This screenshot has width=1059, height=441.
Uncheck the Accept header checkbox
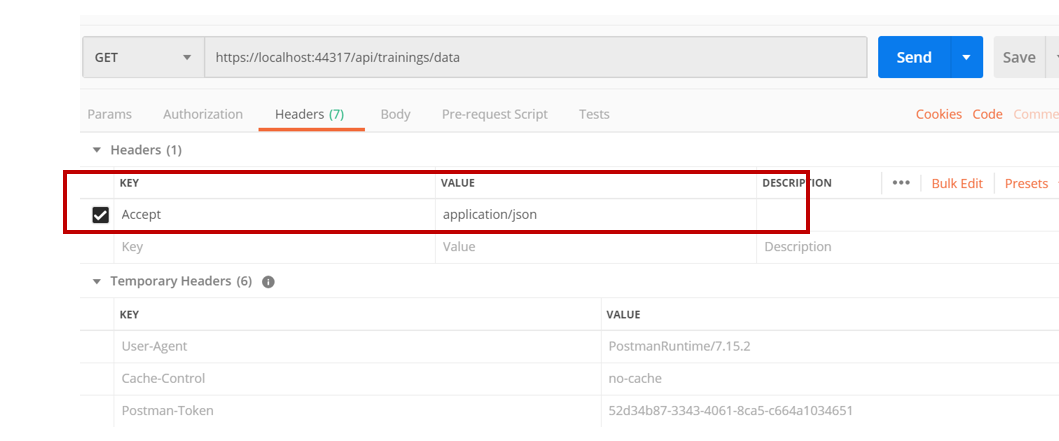tap(100, 215)
